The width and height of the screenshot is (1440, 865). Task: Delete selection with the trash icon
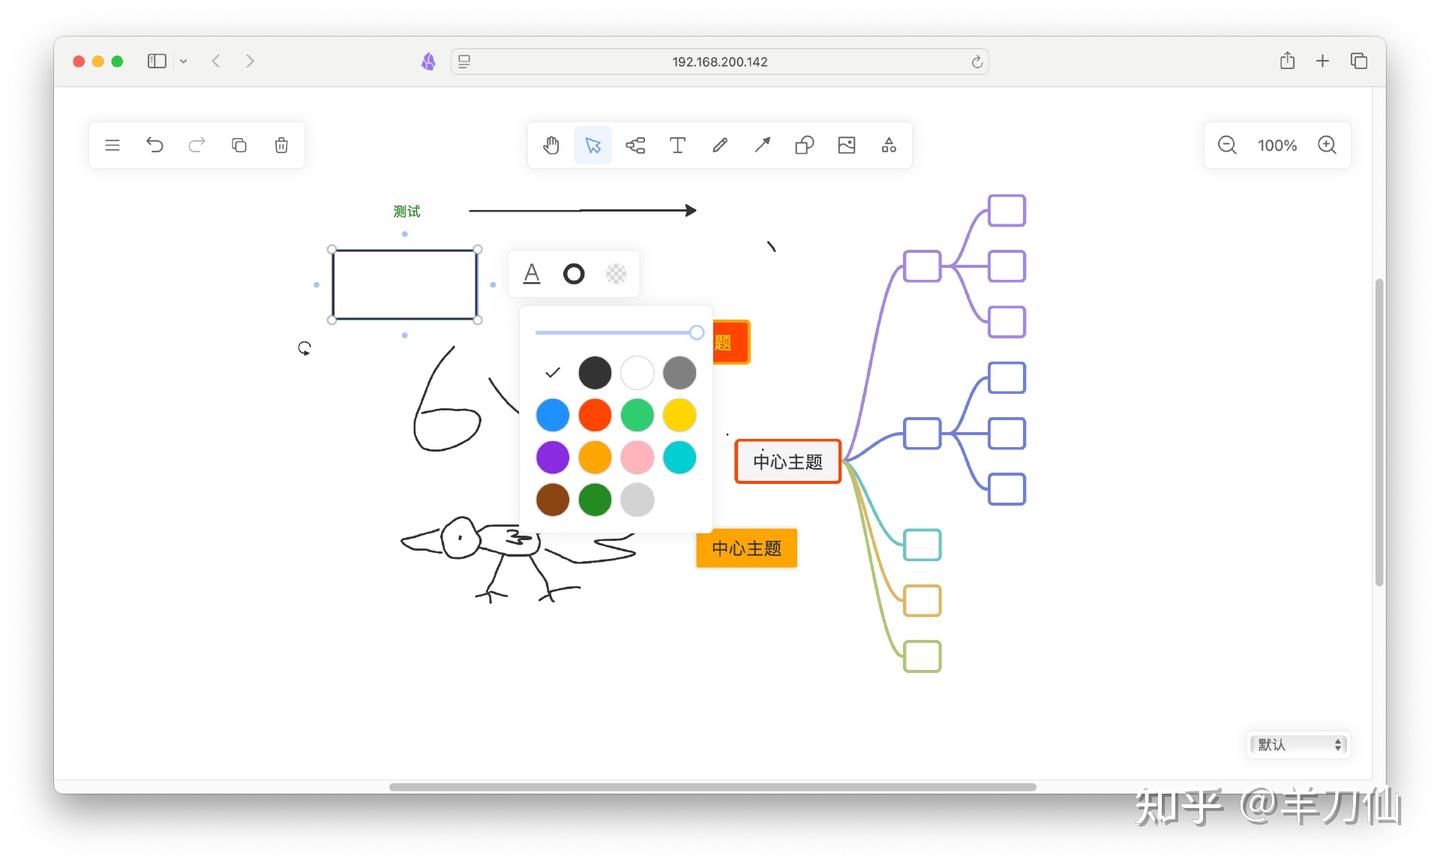(x=281, y=145)
